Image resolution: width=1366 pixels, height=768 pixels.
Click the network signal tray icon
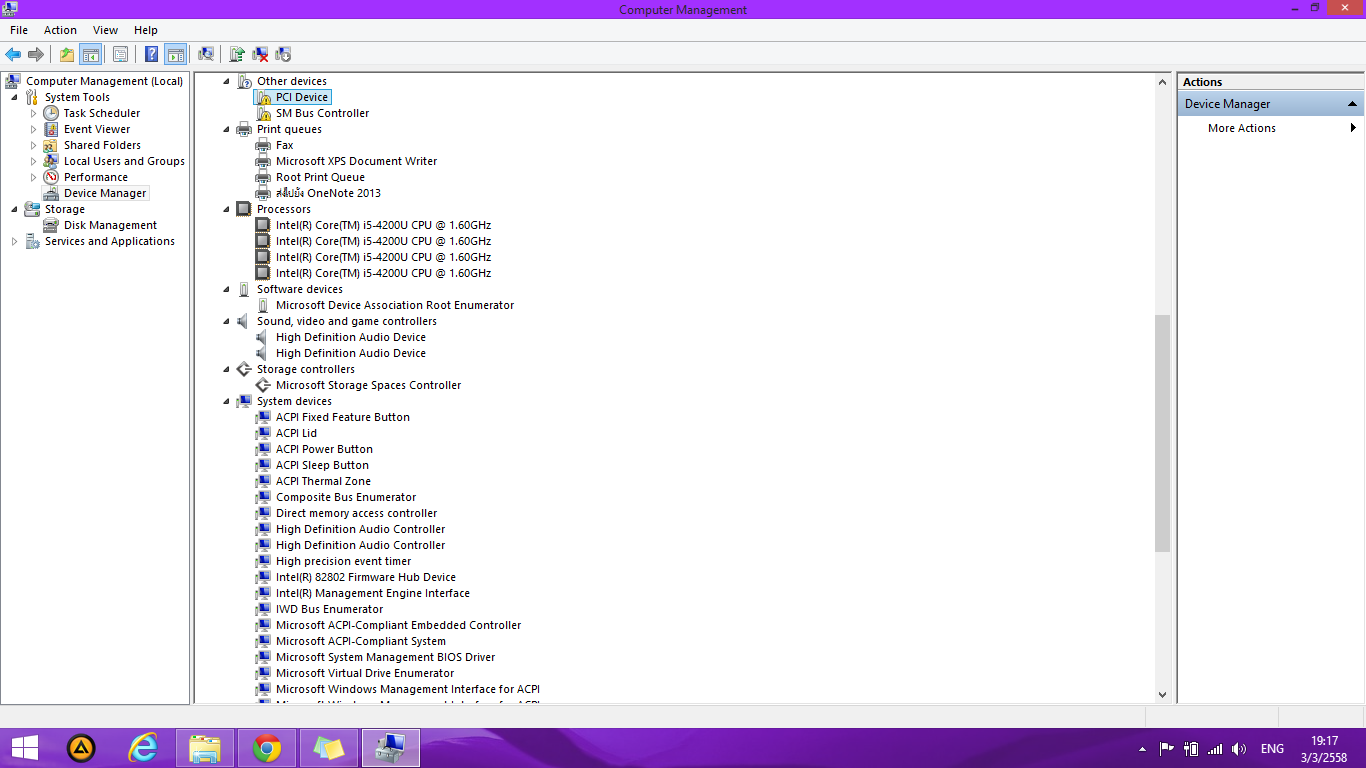(x=1215, y=748)
